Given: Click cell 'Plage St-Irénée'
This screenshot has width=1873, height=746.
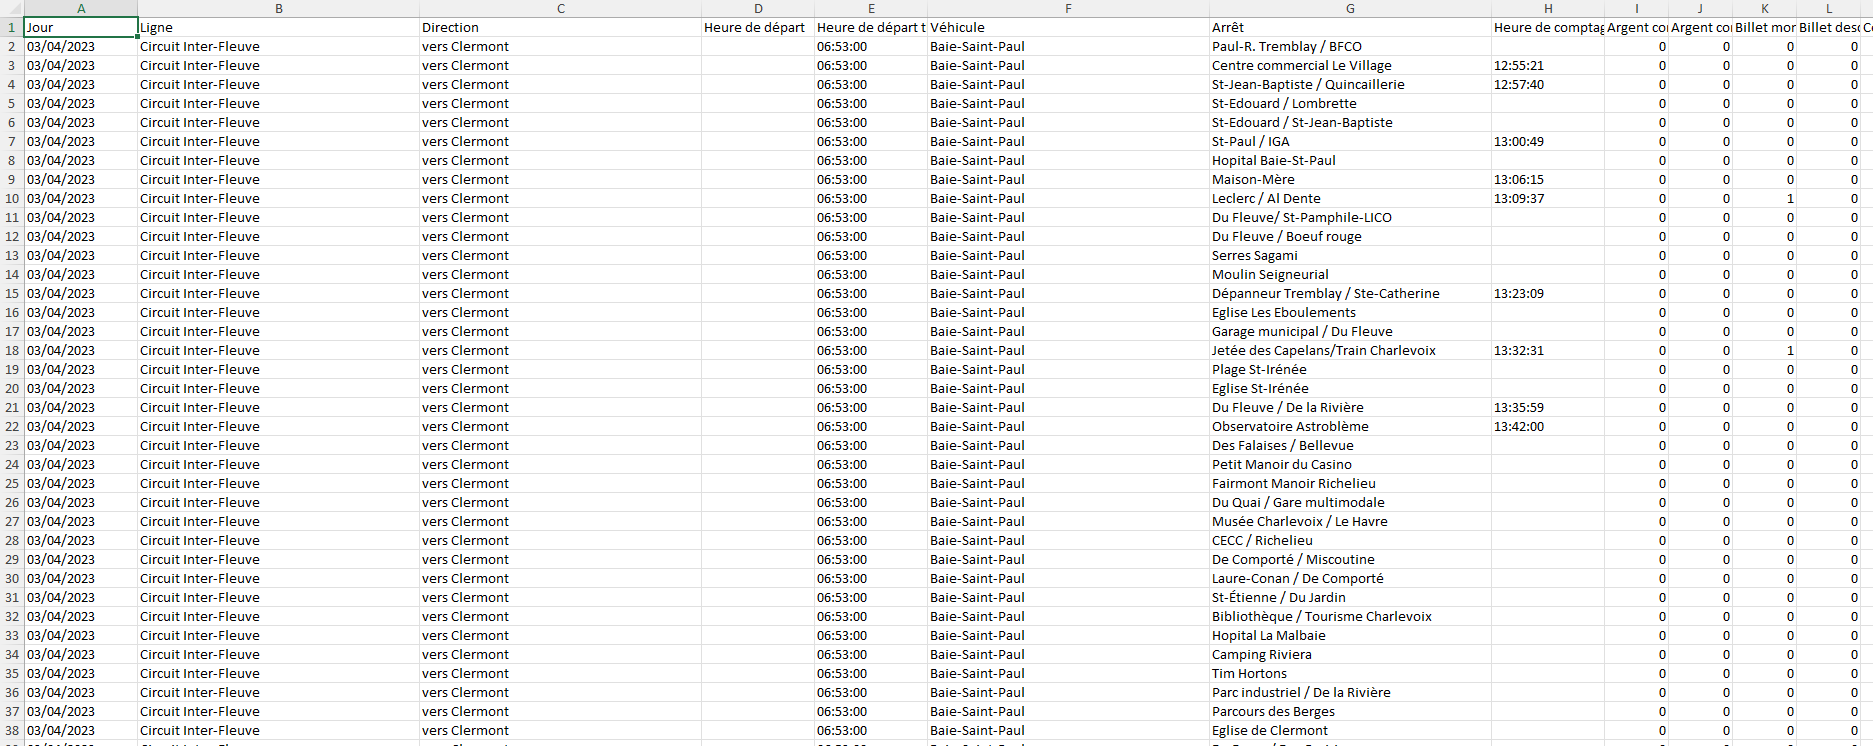Looking at the screenshot, I should tap(1351, 369).
